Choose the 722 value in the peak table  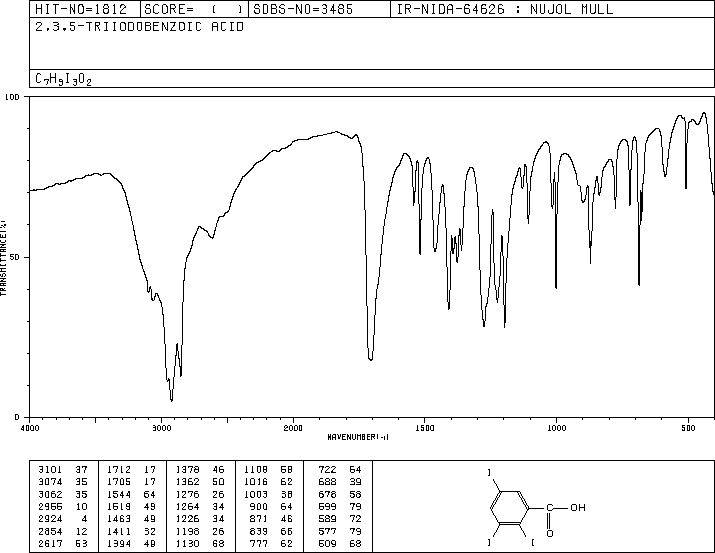[327, 470]
